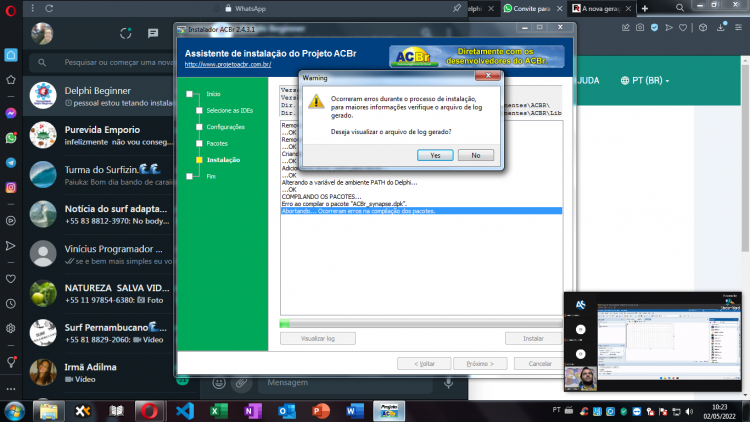Open Opera sidebar history clock icon
Image resolution: width=750 pixels, height=422 pixels.
click(11, 304)
